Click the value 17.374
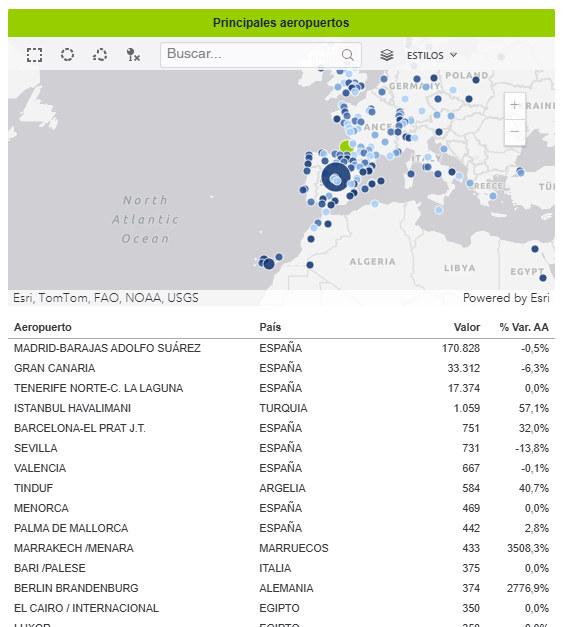The height and width of the screenshot is (627, 563). pos(463,388)
